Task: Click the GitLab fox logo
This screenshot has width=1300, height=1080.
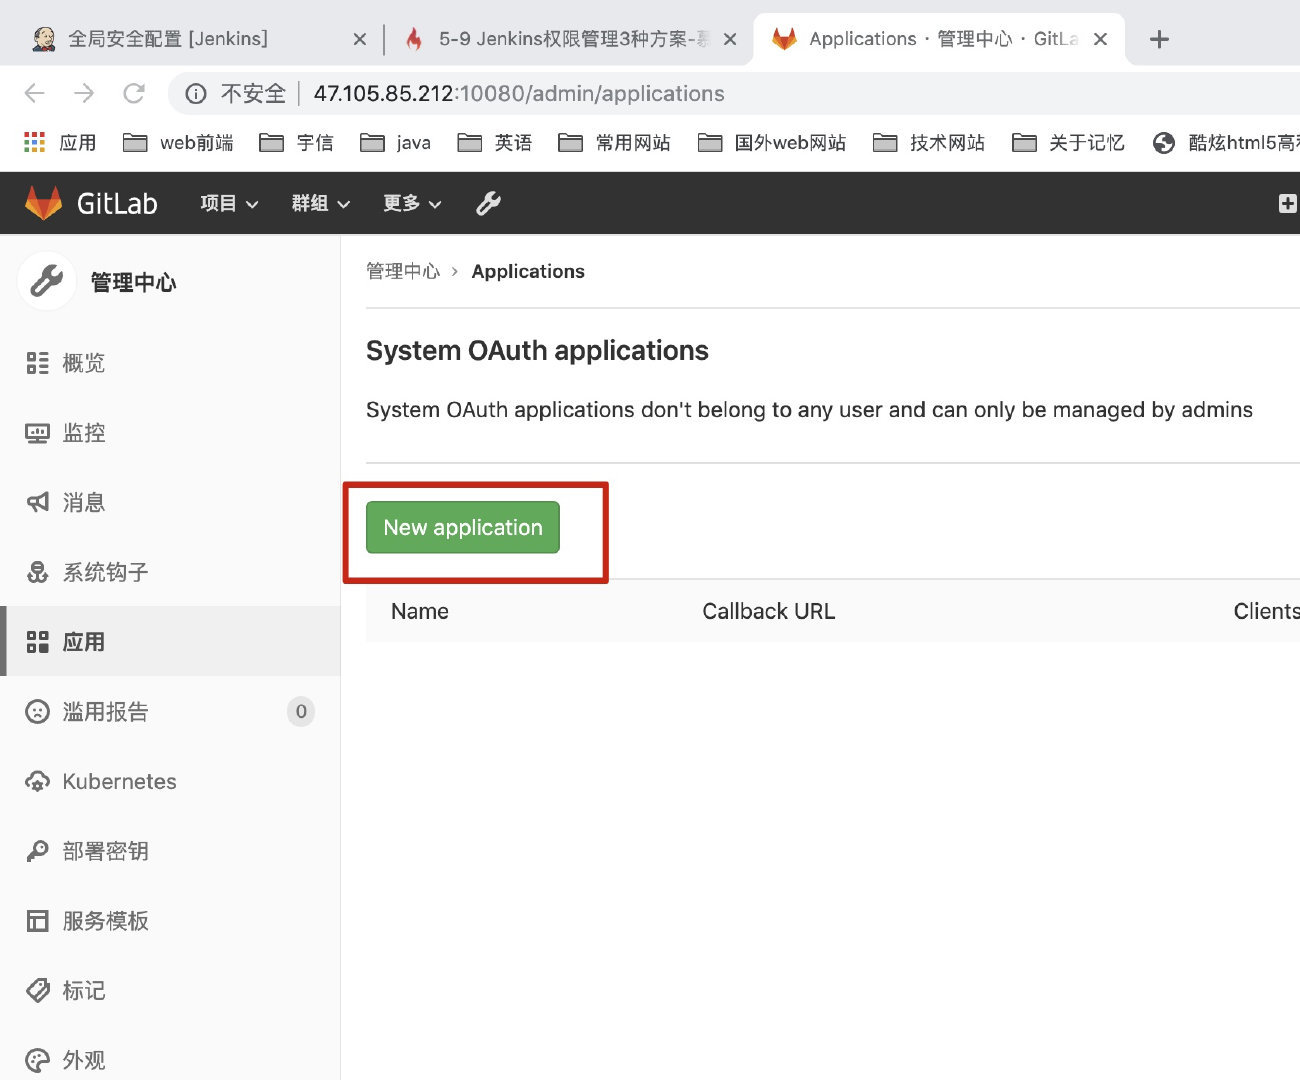Action: click(43, 203)
